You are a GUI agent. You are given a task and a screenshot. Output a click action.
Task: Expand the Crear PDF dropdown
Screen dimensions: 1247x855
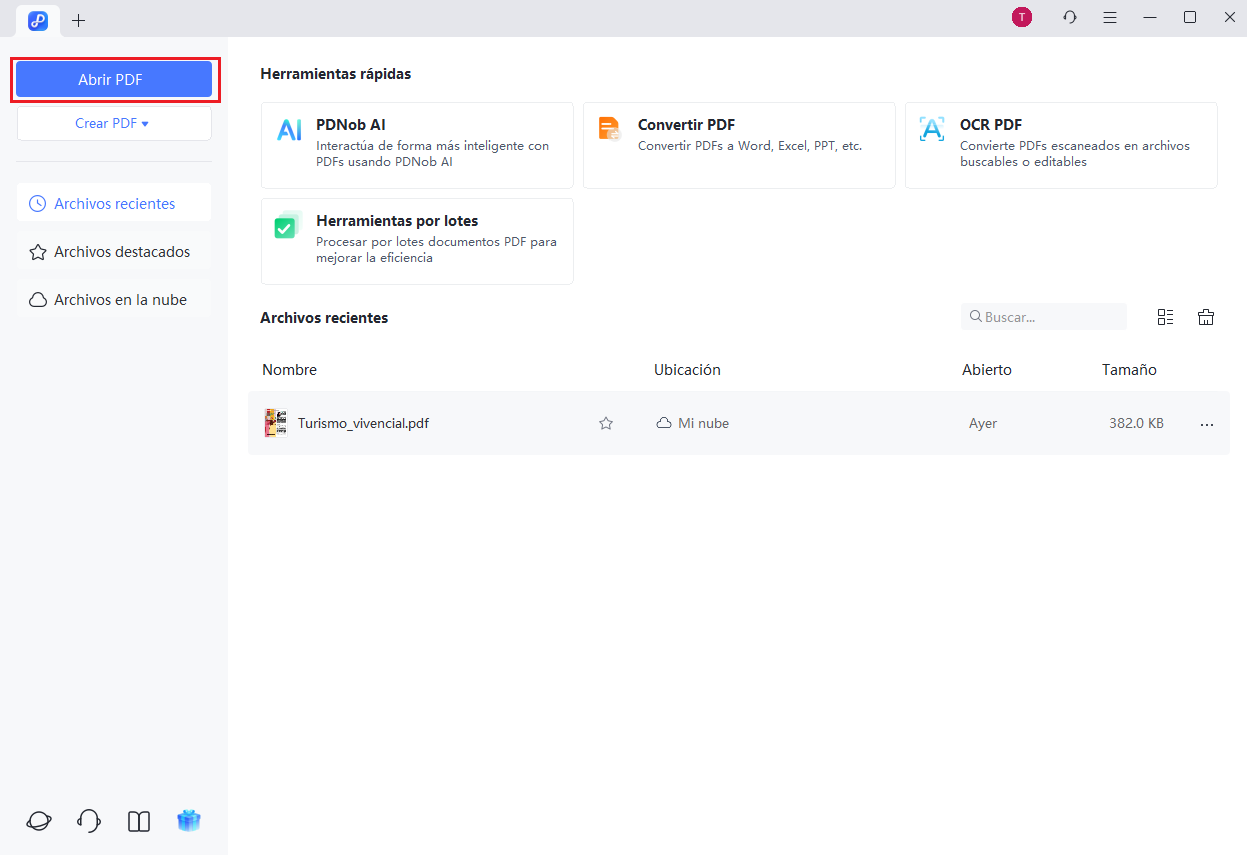(114, 124)
